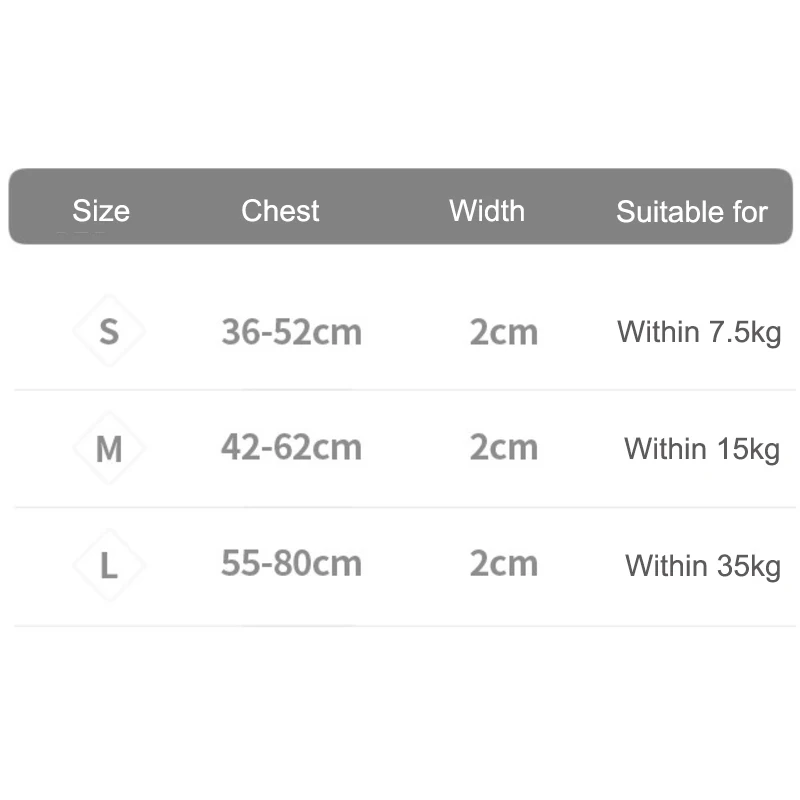
Task: Select the Width column header
Action: pyautogui.click(x=487, y=211)
